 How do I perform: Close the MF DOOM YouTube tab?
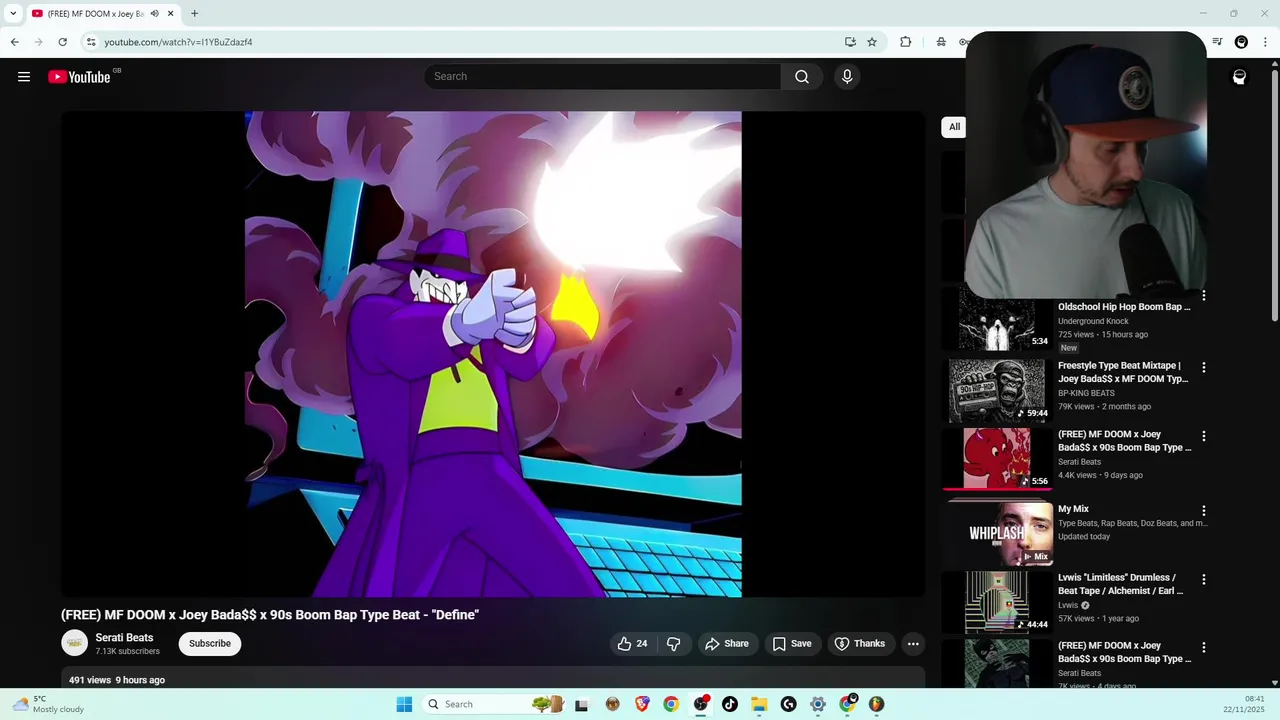(x=171, y=14)
